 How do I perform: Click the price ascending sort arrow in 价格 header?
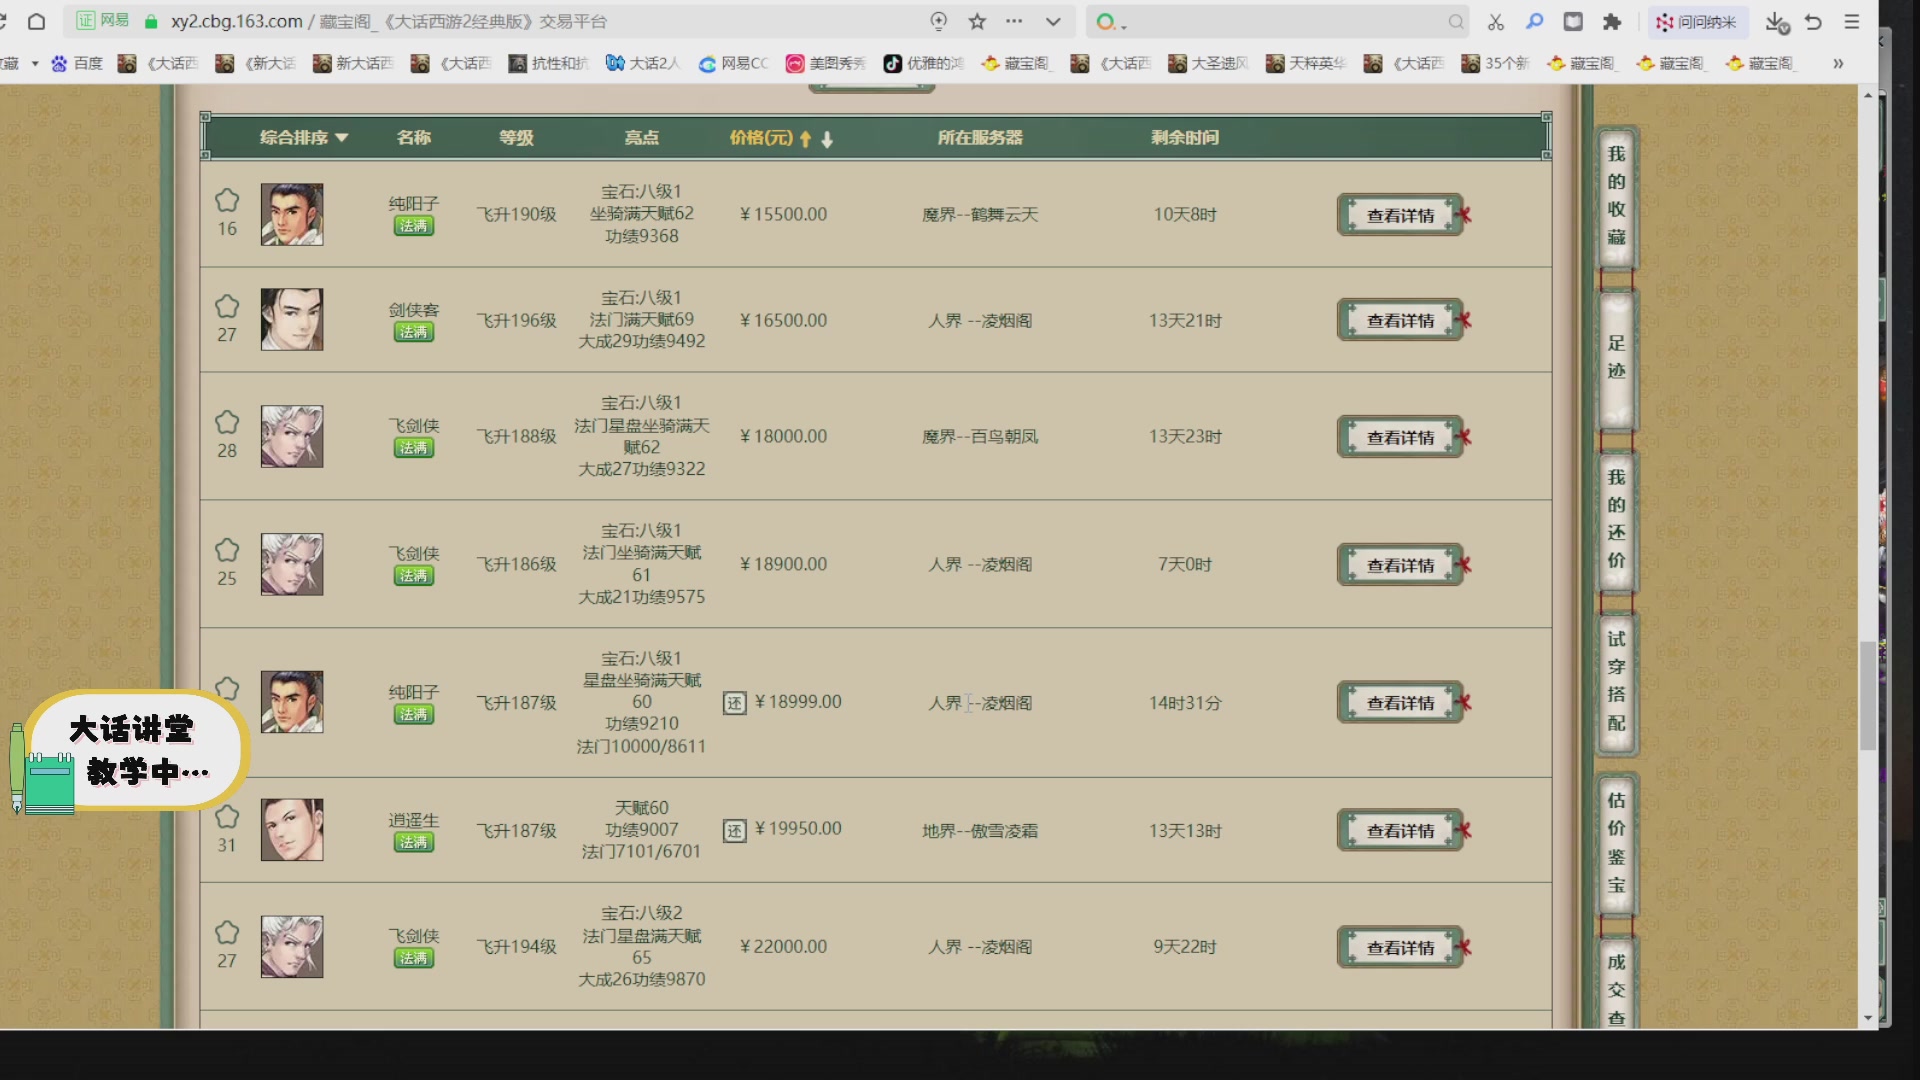pyautogui.click(x=805, y=139)
